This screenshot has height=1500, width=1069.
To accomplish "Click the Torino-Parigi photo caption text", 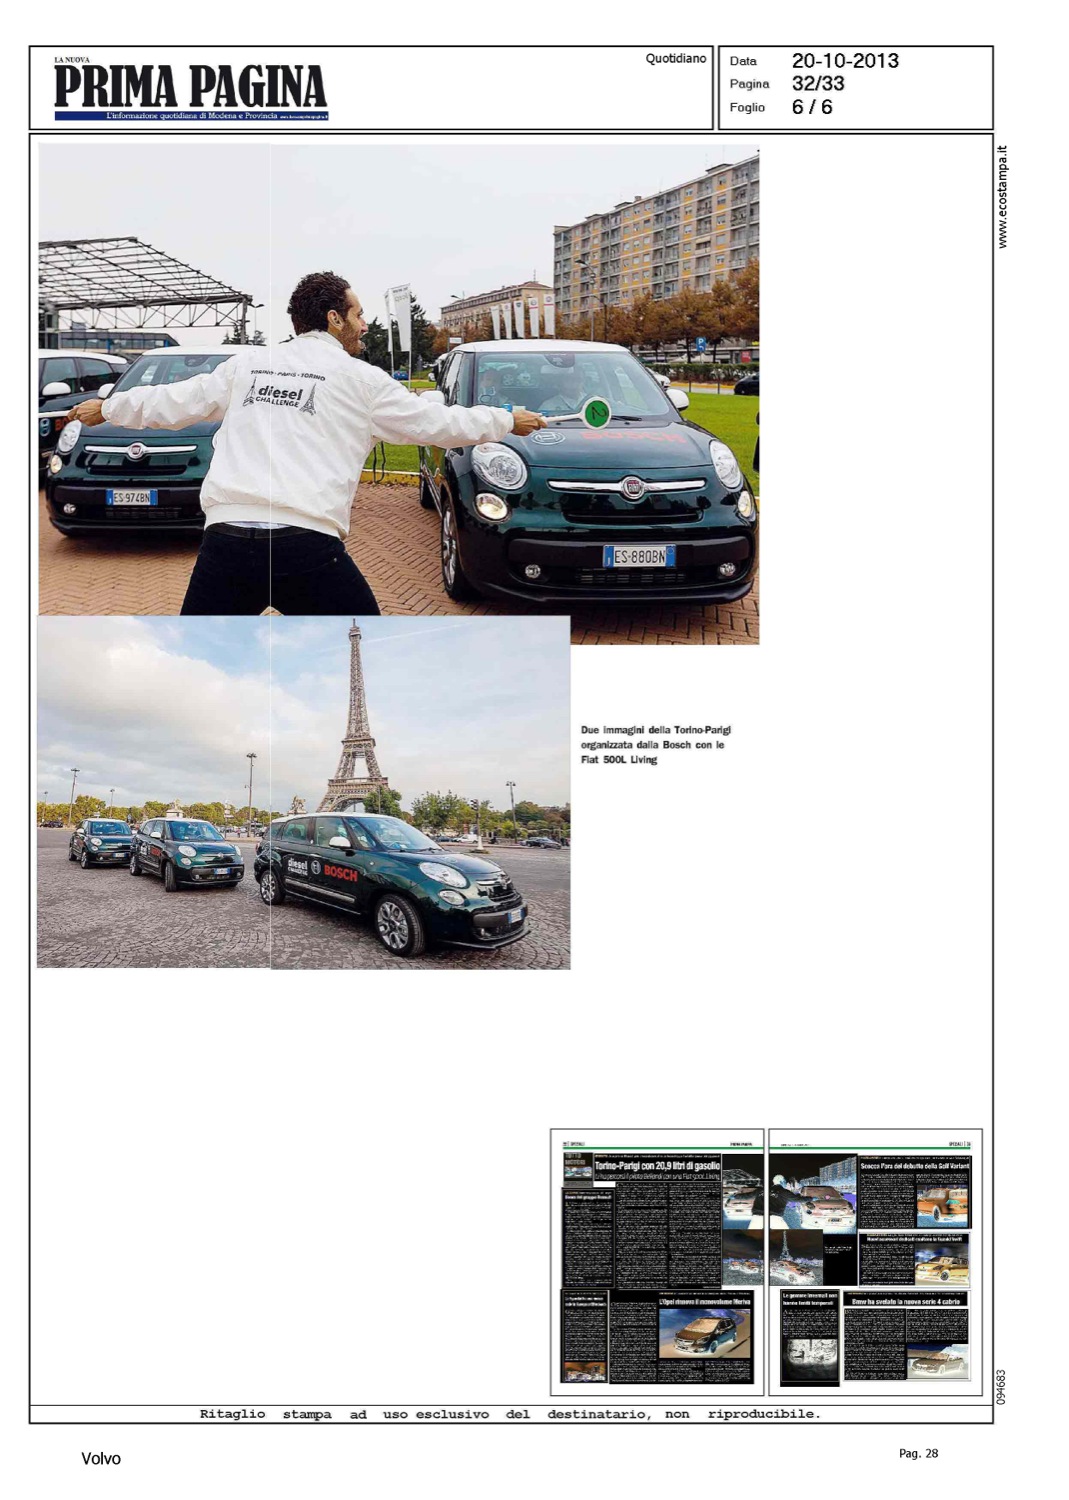I will pos(655,745).
